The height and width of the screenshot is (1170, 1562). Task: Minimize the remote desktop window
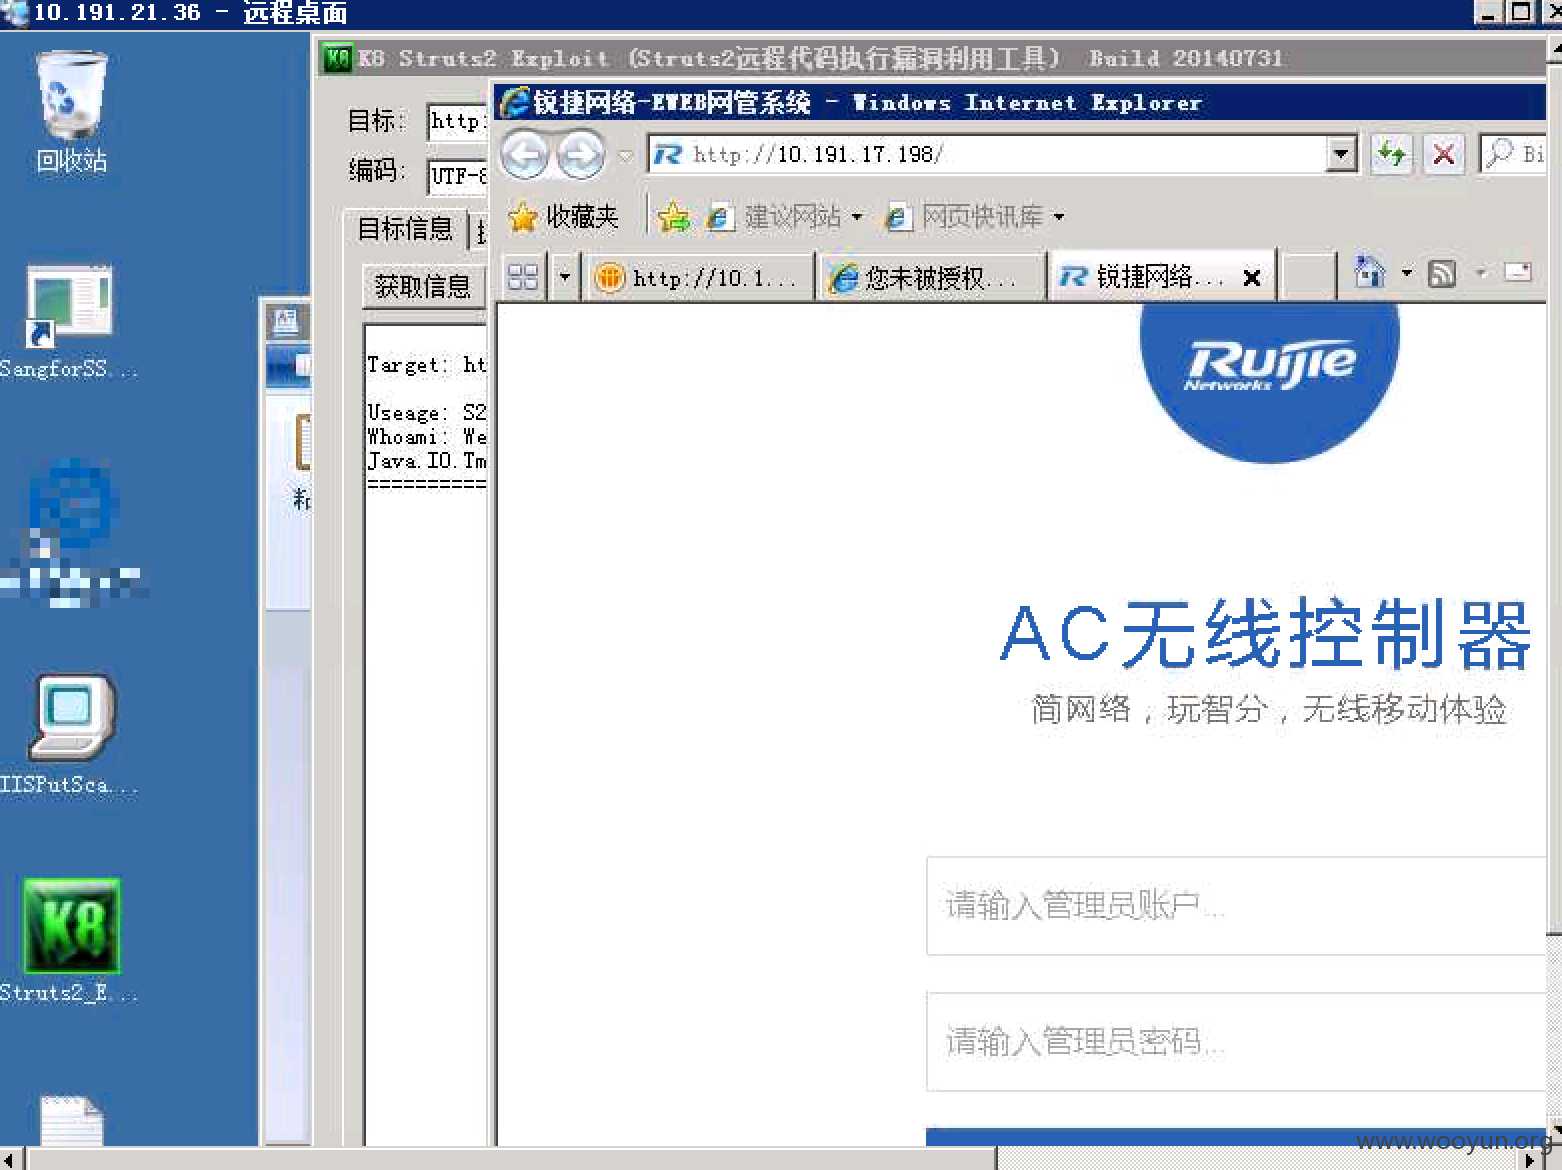pyautogui.click(x=1489, y=12)
